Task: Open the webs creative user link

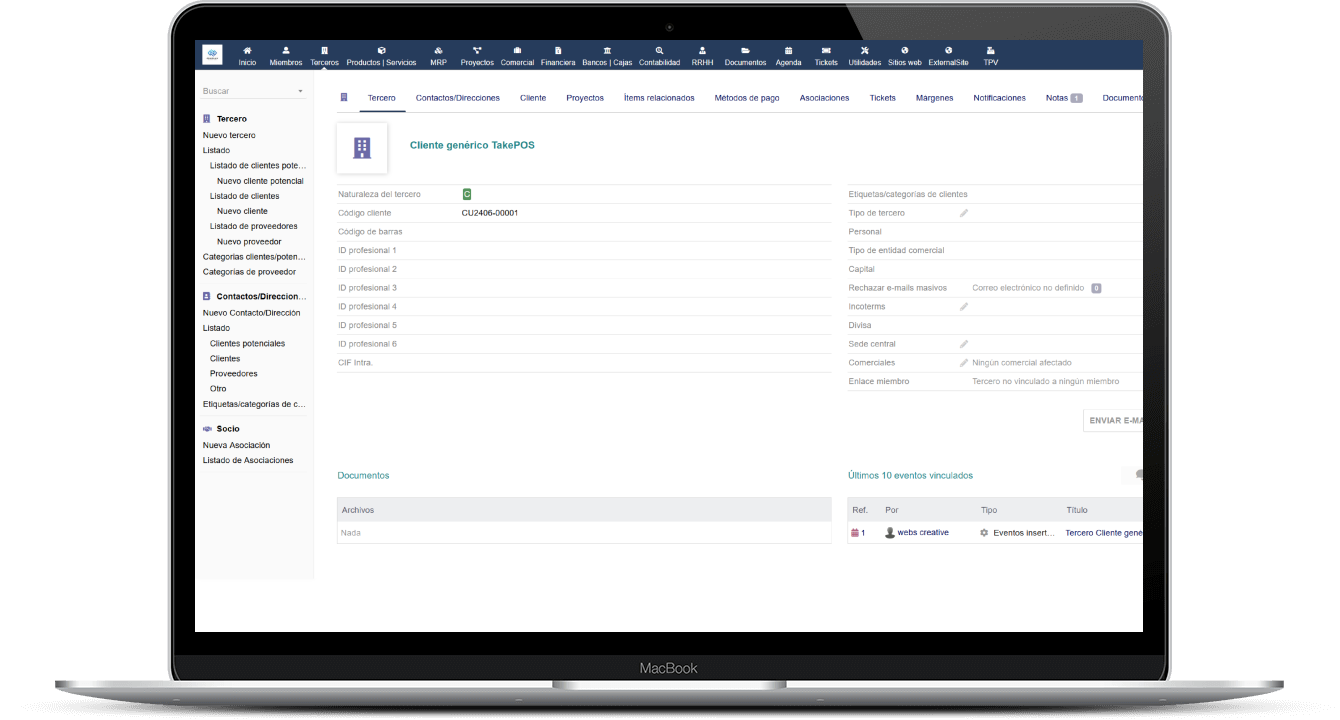Action: 922,533
